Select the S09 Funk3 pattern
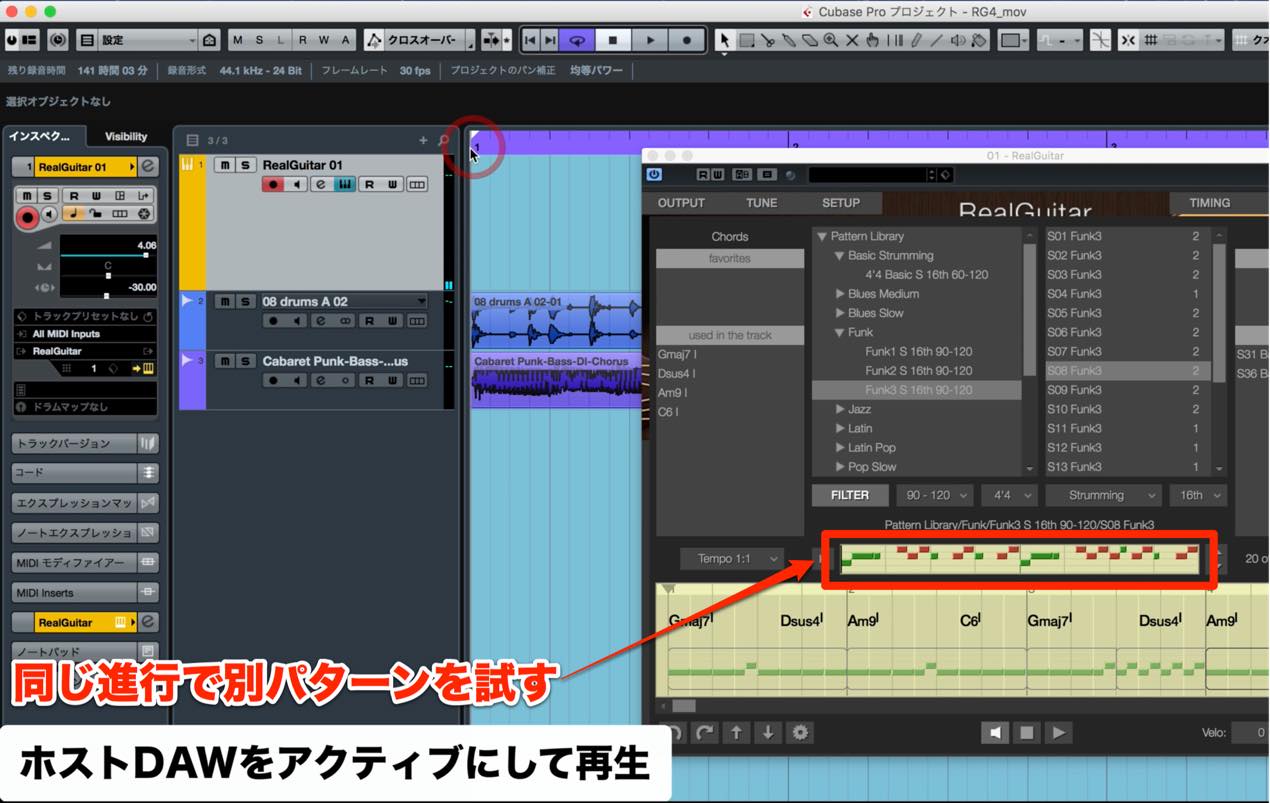1270x803 pixels. (x=1127, y=390)
